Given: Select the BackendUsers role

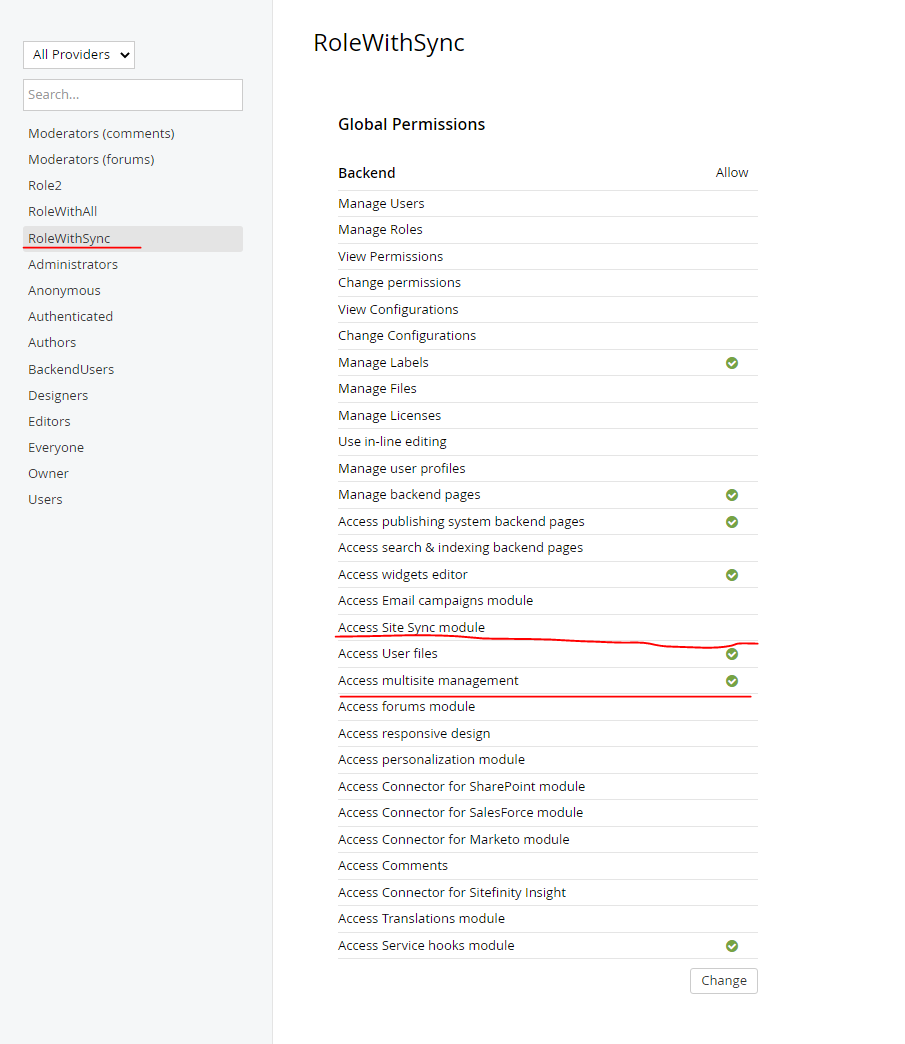Looking at the screenshot, I should [71, 369].
